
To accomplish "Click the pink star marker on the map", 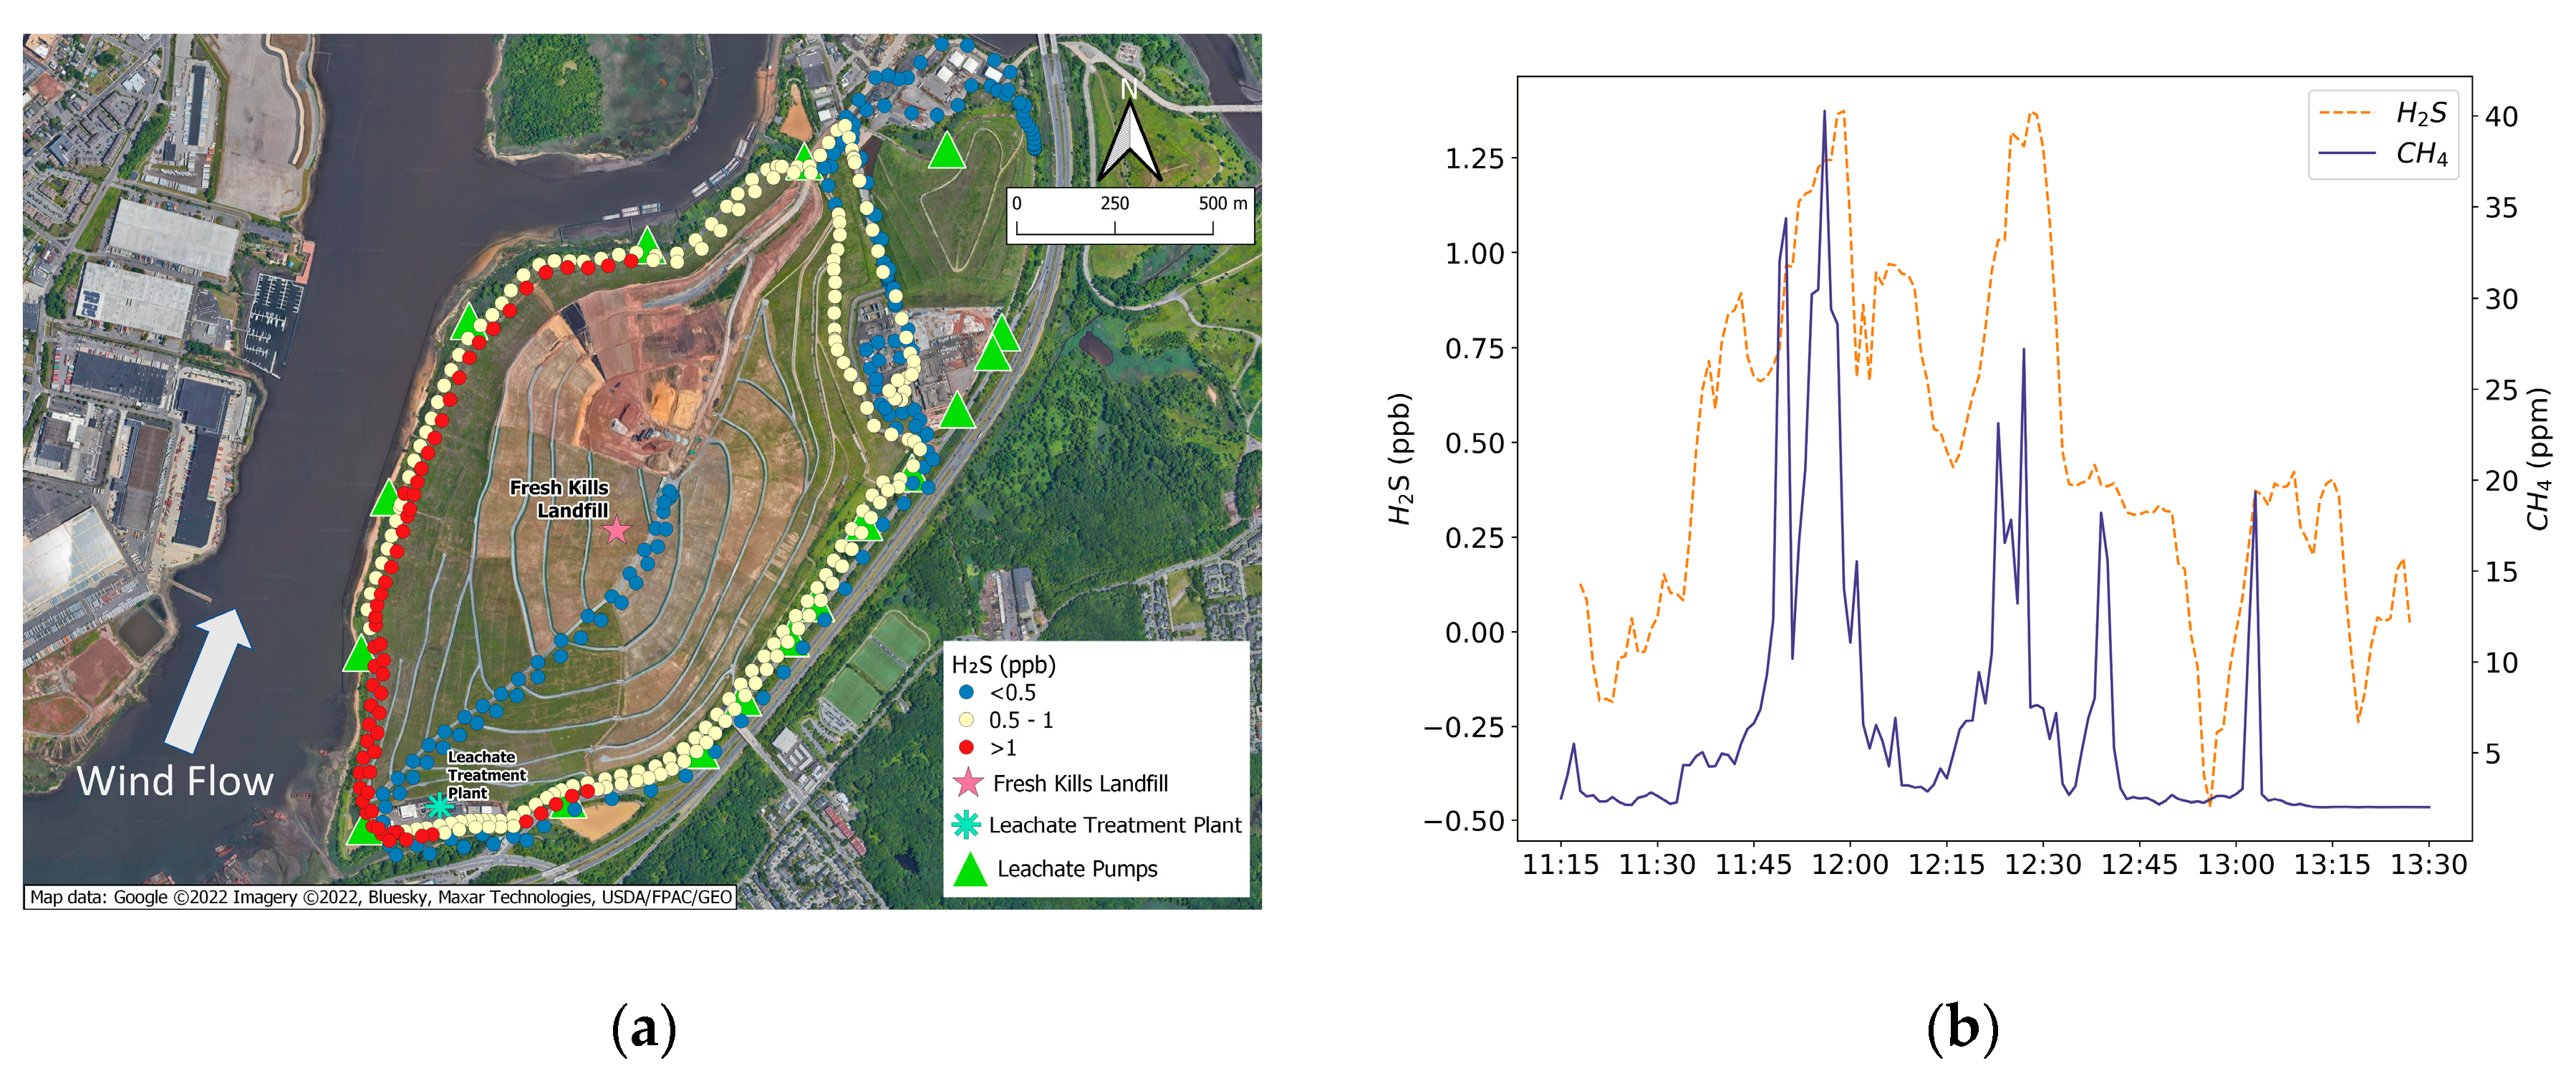I will [x=617, y=530].
